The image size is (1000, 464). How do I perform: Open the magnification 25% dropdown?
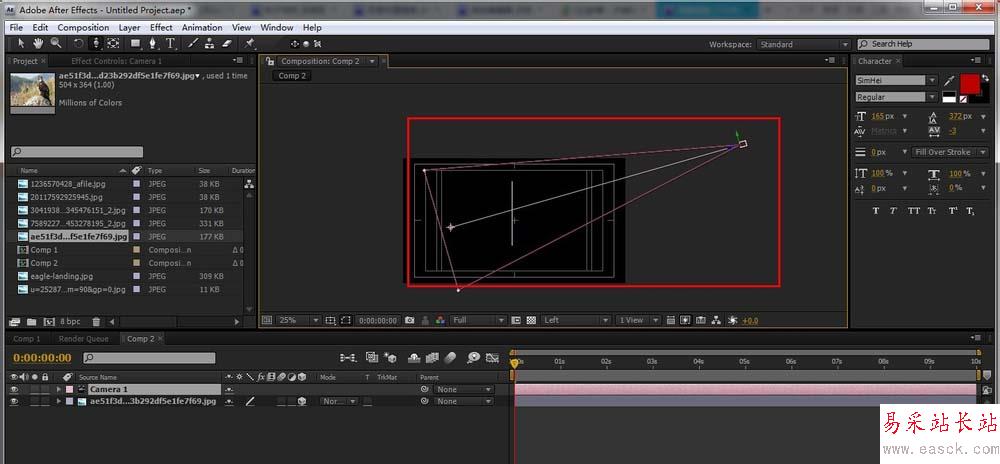click(298, 320)
